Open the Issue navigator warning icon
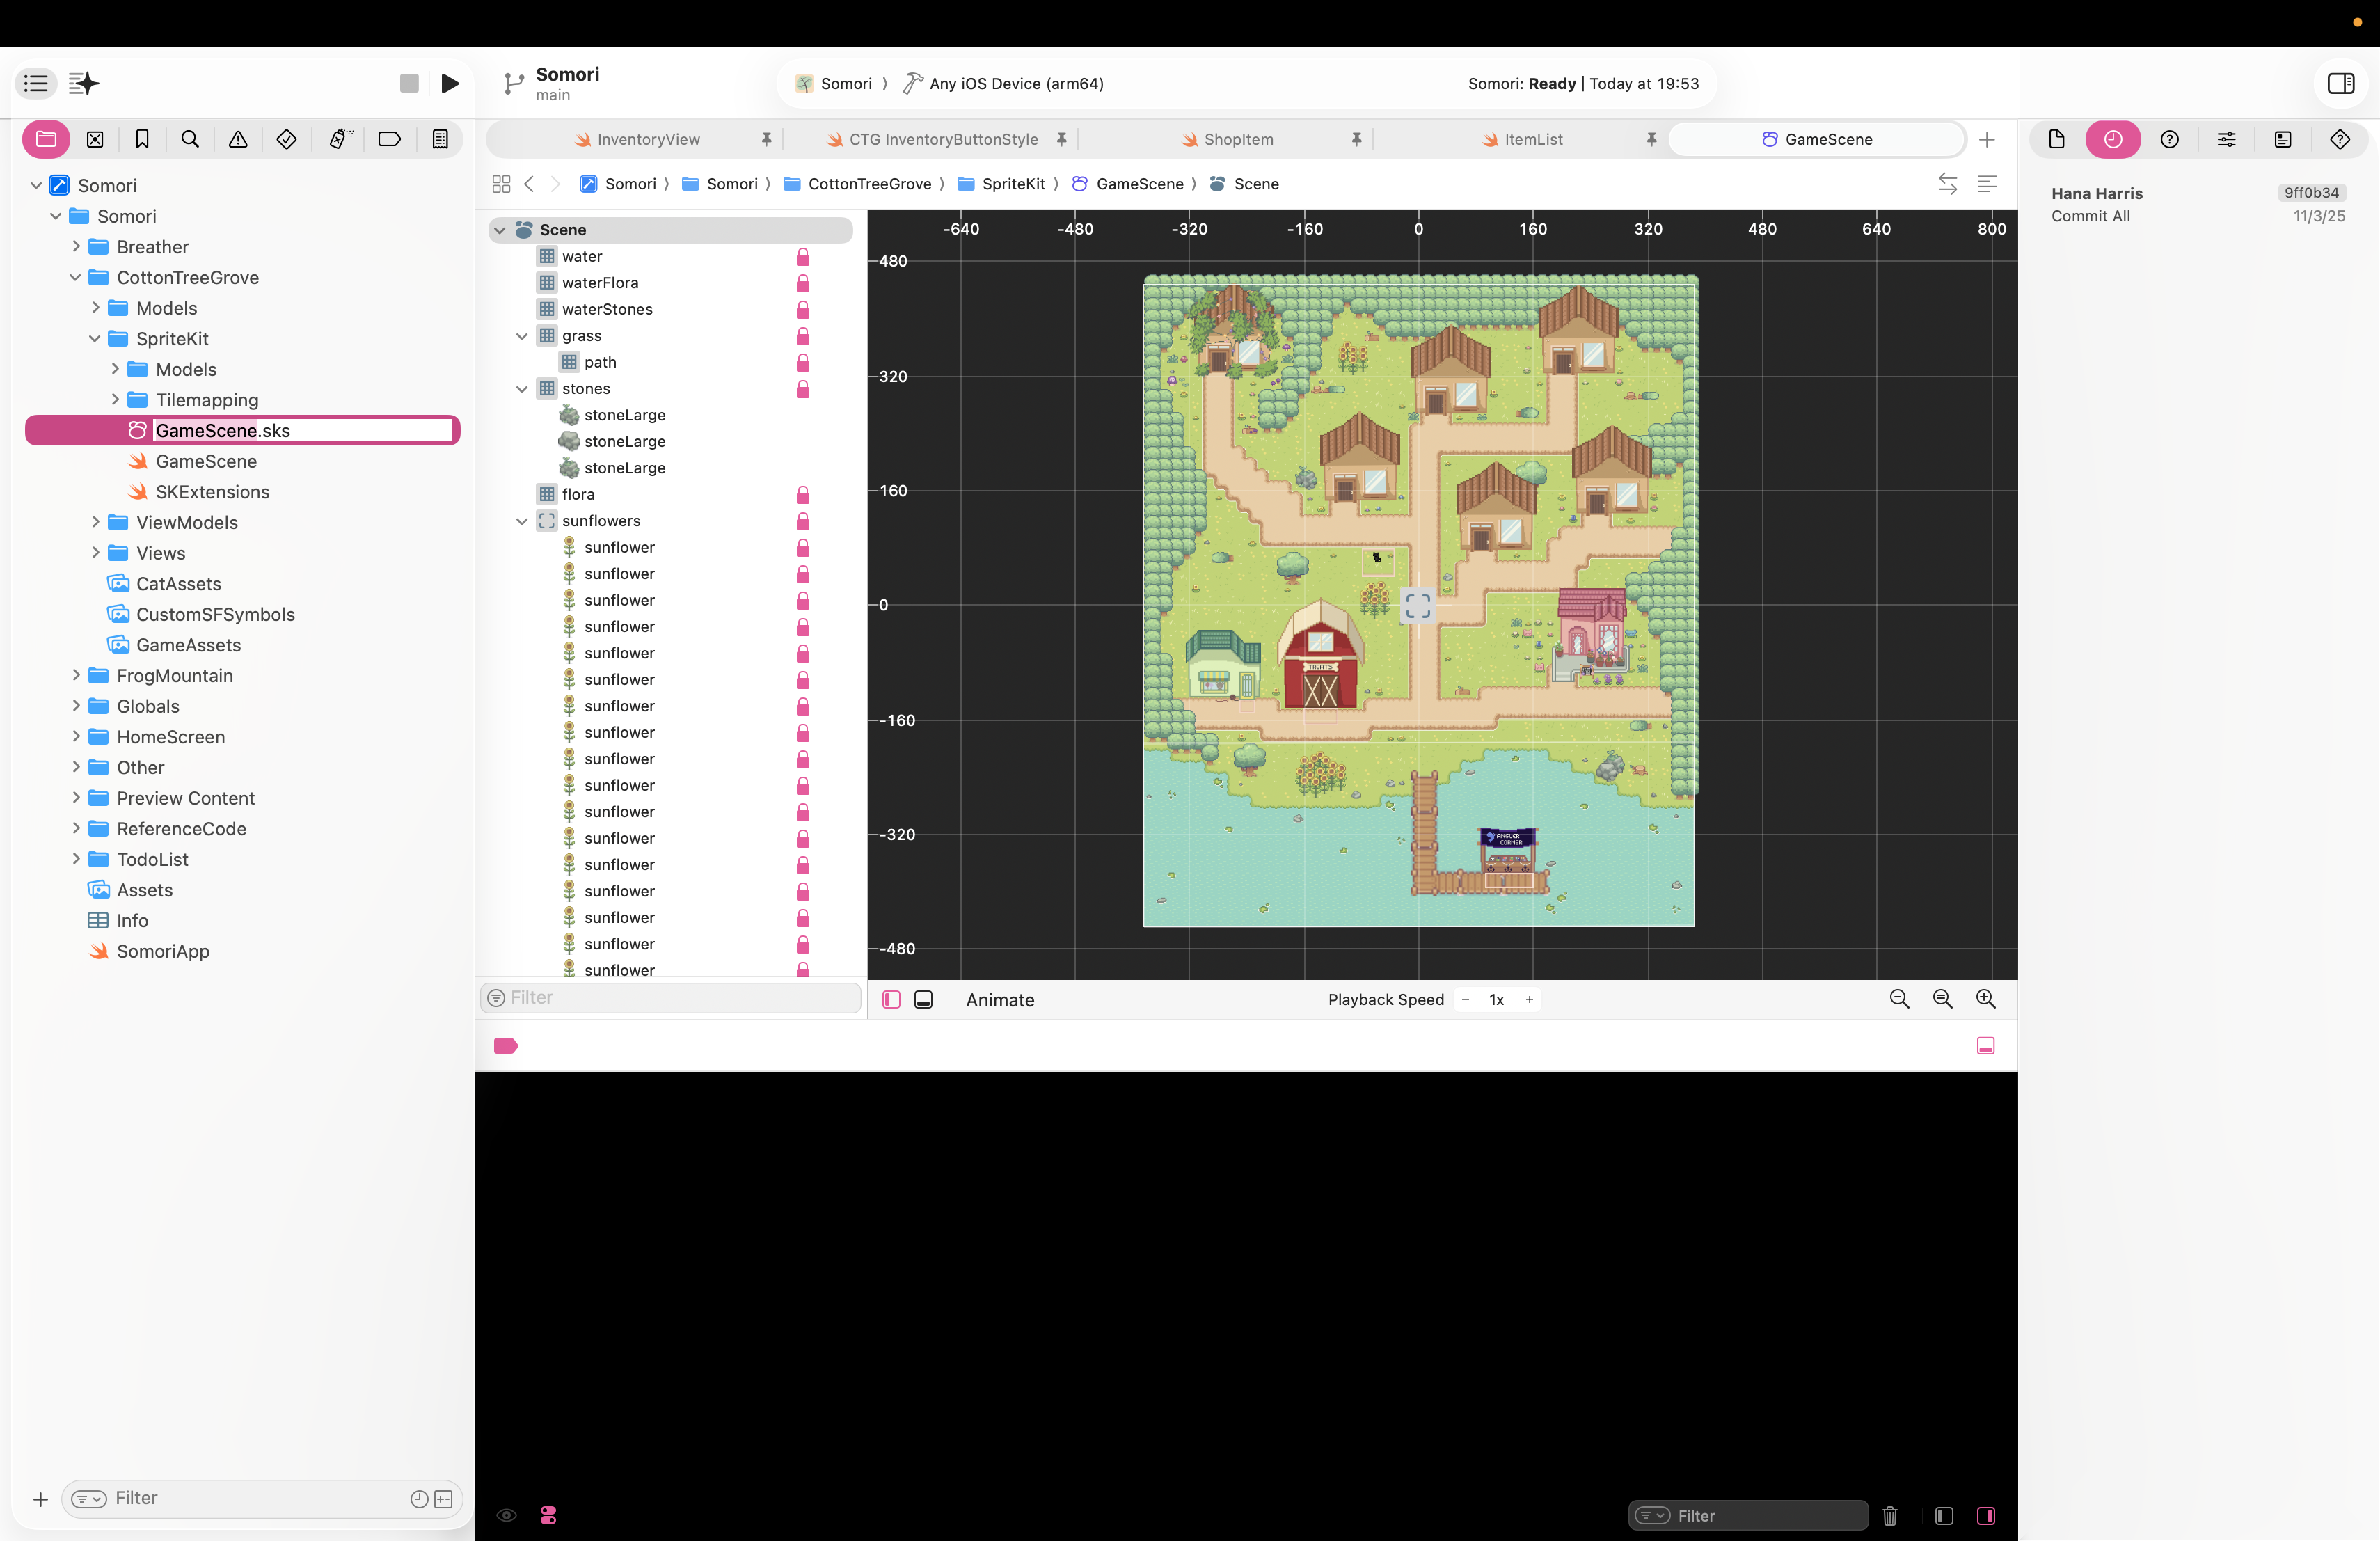Viewport: 2380px width, 1541px height. (238, 139)
